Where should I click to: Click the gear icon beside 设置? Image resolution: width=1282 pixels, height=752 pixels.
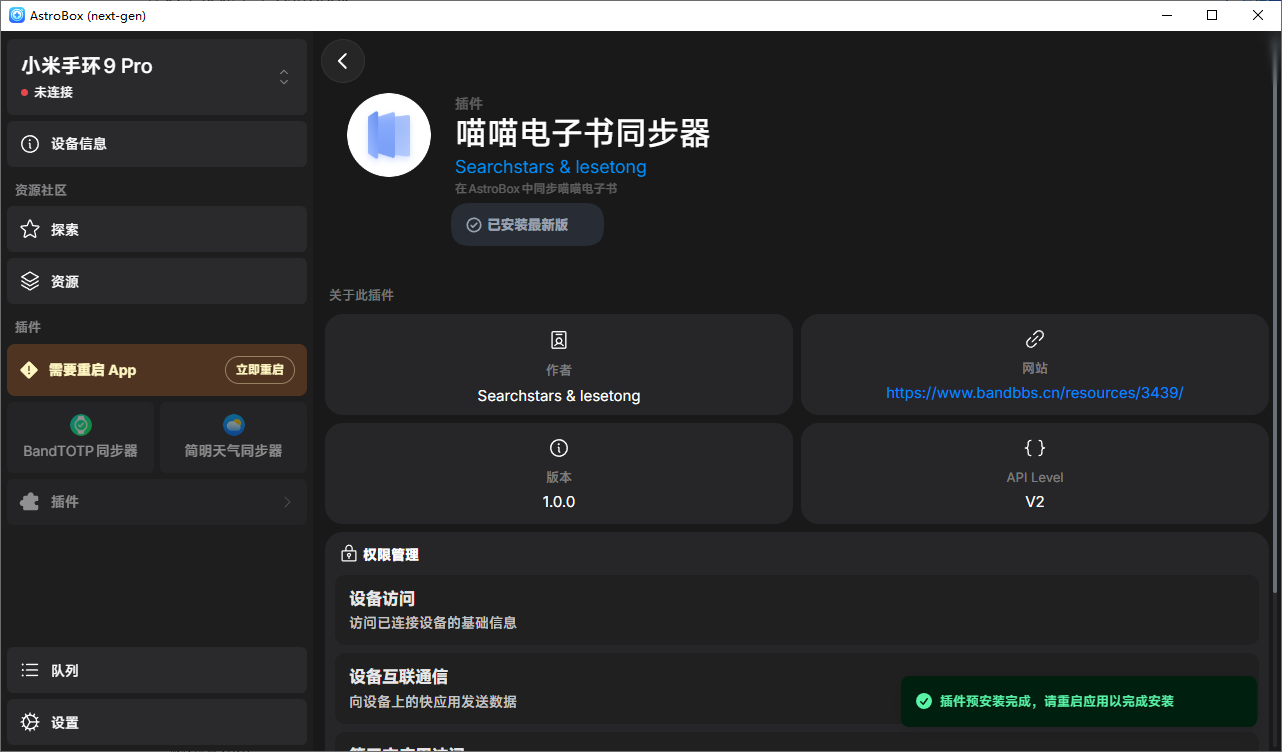pos(30,722)
